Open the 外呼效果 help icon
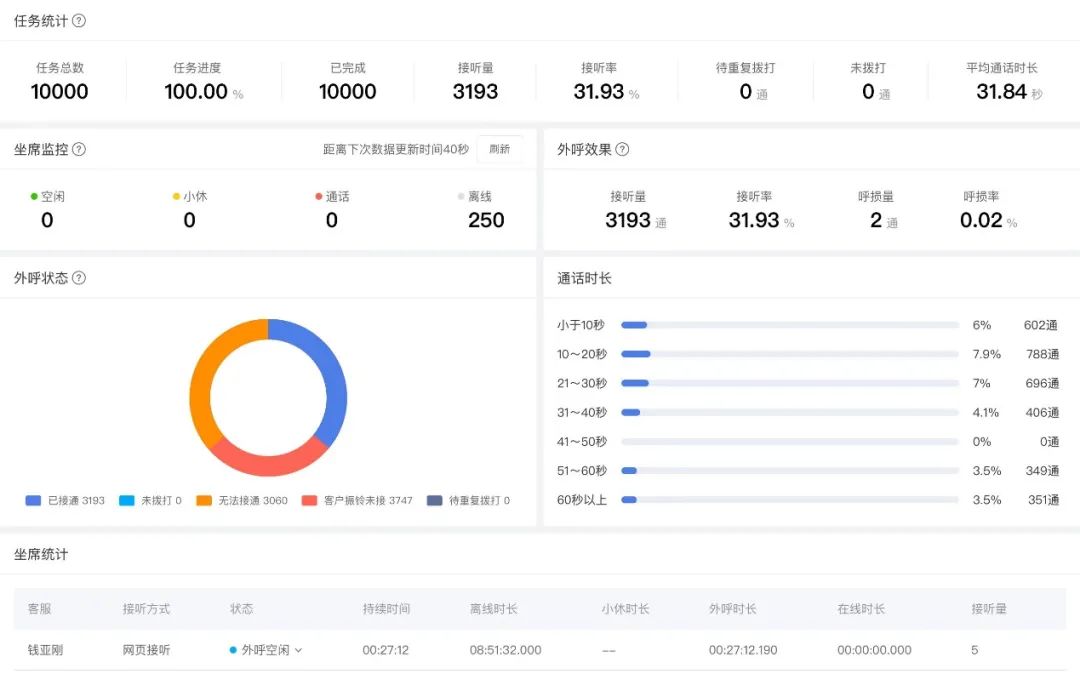 tap(622, 149)
